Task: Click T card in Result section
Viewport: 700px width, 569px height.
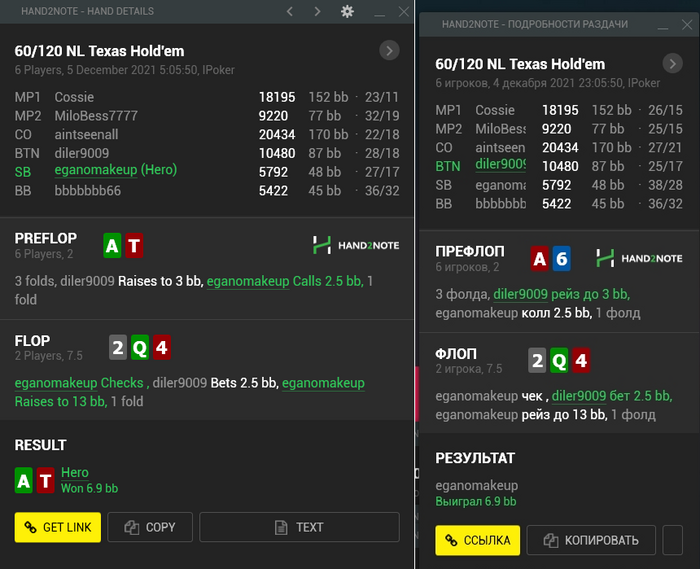Action: click(x=46, y=480)
